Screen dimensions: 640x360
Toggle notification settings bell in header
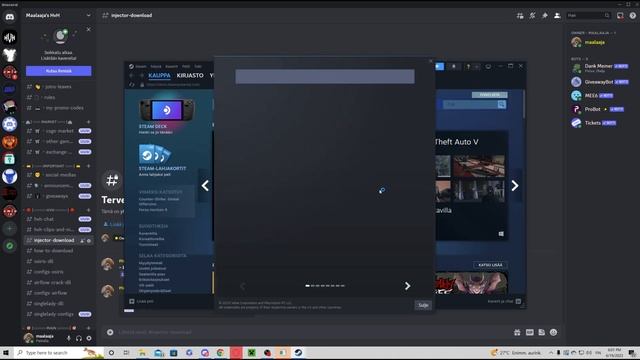pyautogui.click(x=532, y=16)
